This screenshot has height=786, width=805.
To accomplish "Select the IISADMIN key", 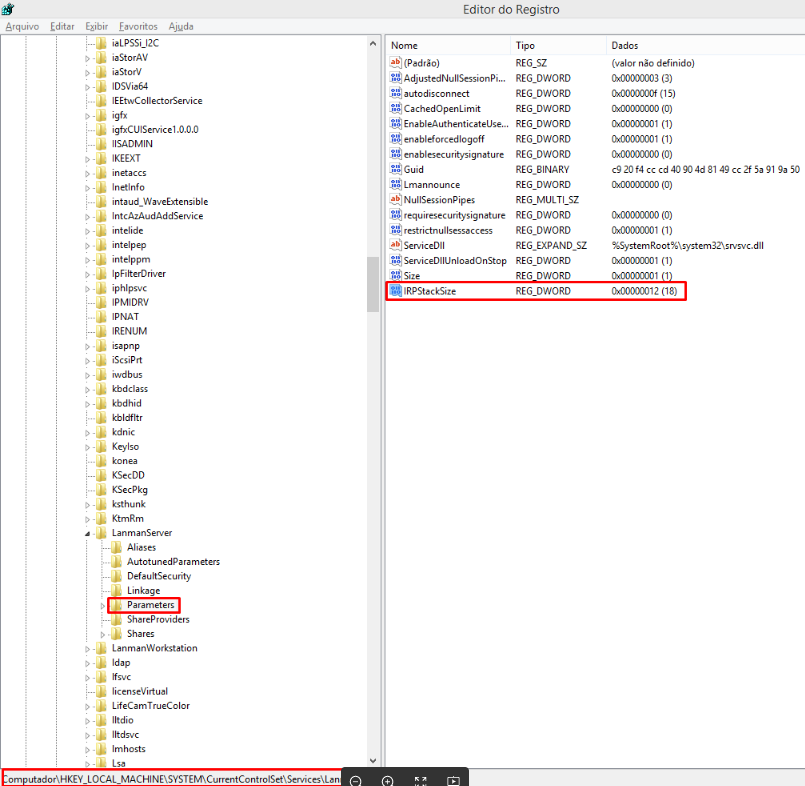I will tap(132, 144).
